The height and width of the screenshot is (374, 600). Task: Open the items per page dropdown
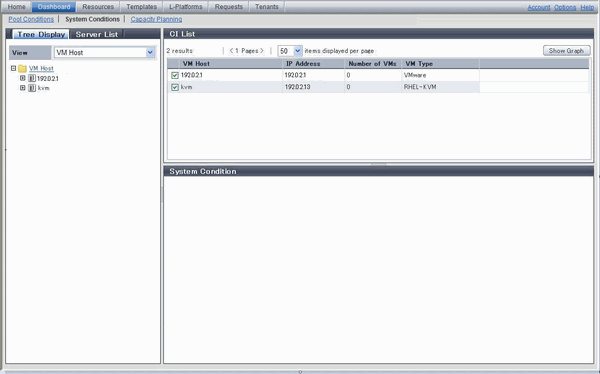(x=290, y=51)
